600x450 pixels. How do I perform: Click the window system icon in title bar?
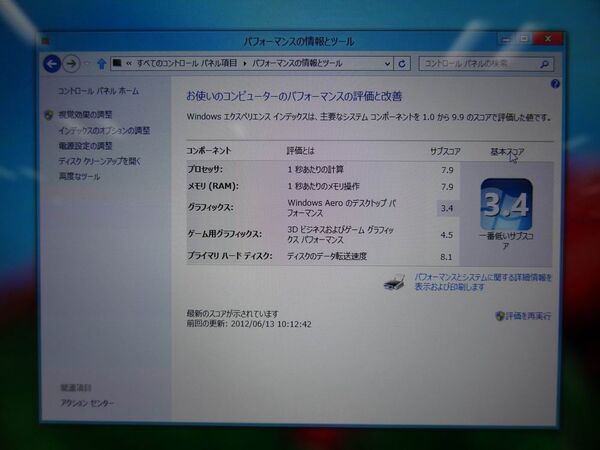(46, 40)
